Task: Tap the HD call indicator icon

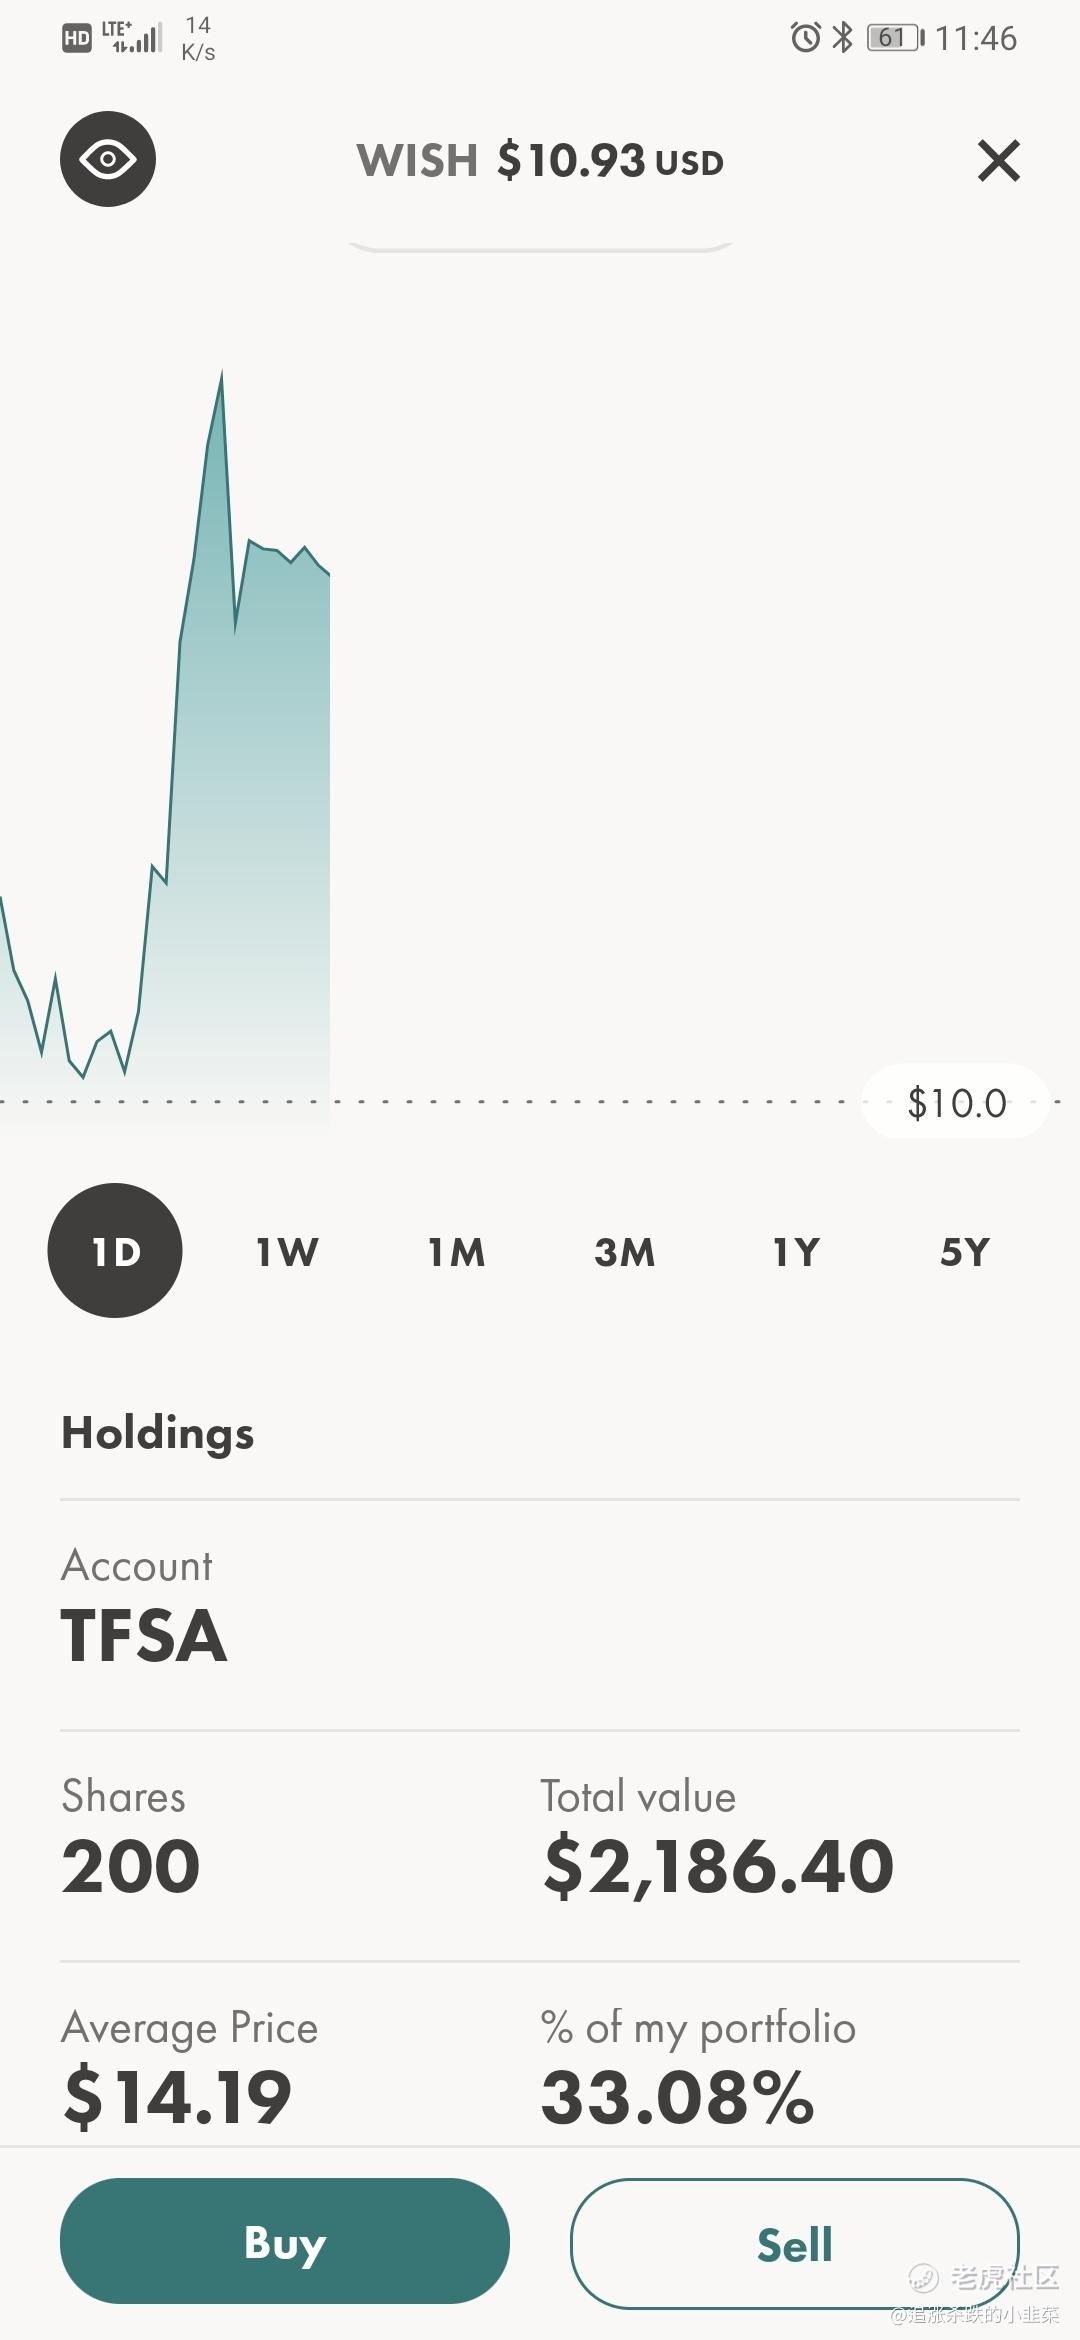Action: [x=77, y=38]
